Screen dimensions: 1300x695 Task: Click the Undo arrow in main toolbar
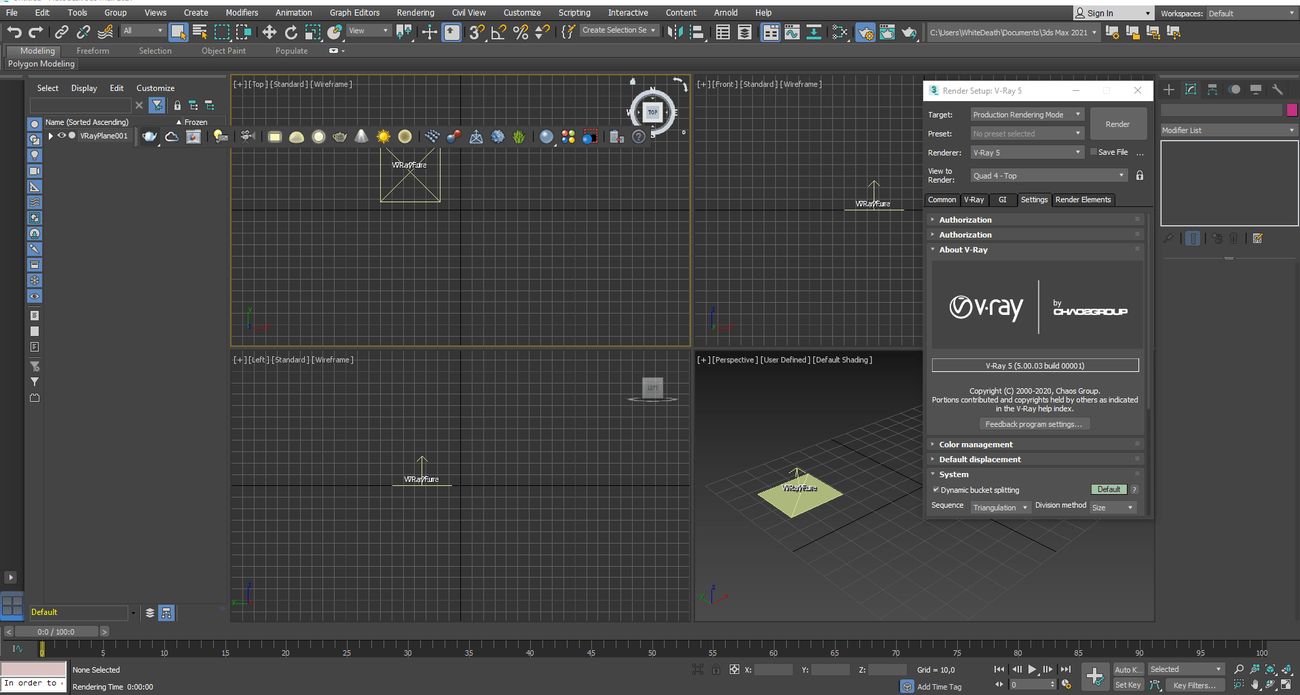(x=14, y=32)
